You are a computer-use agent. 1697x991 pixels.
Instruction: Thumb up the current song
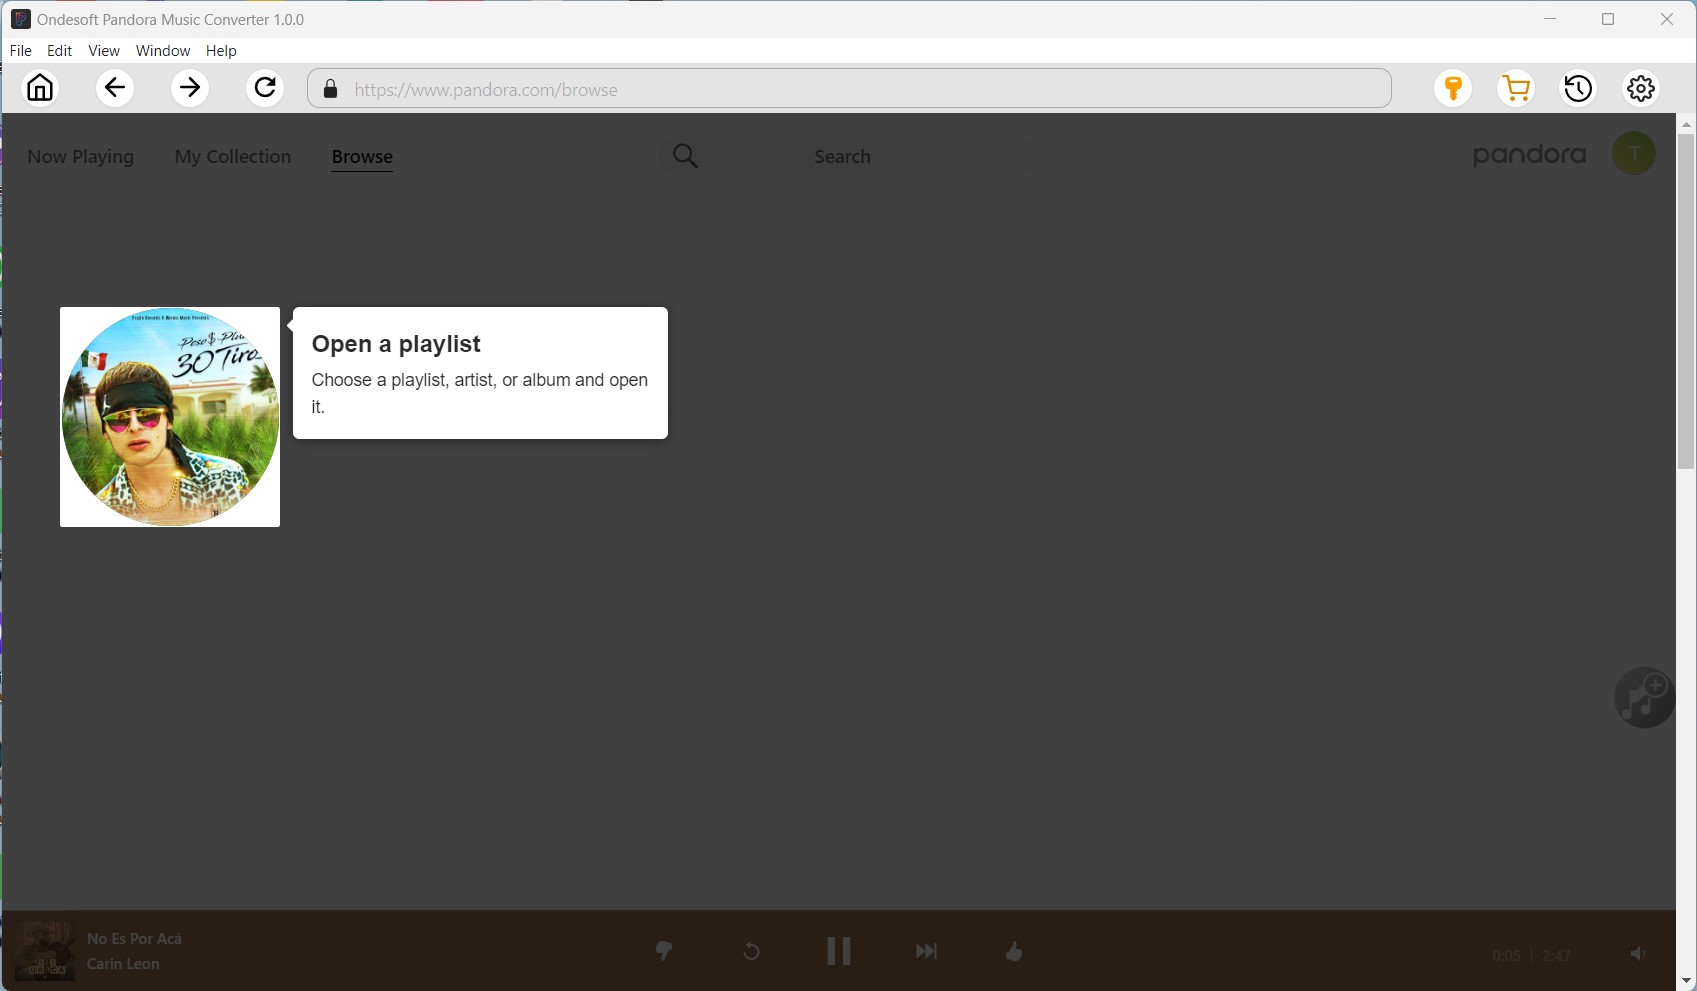point(1014,951)
